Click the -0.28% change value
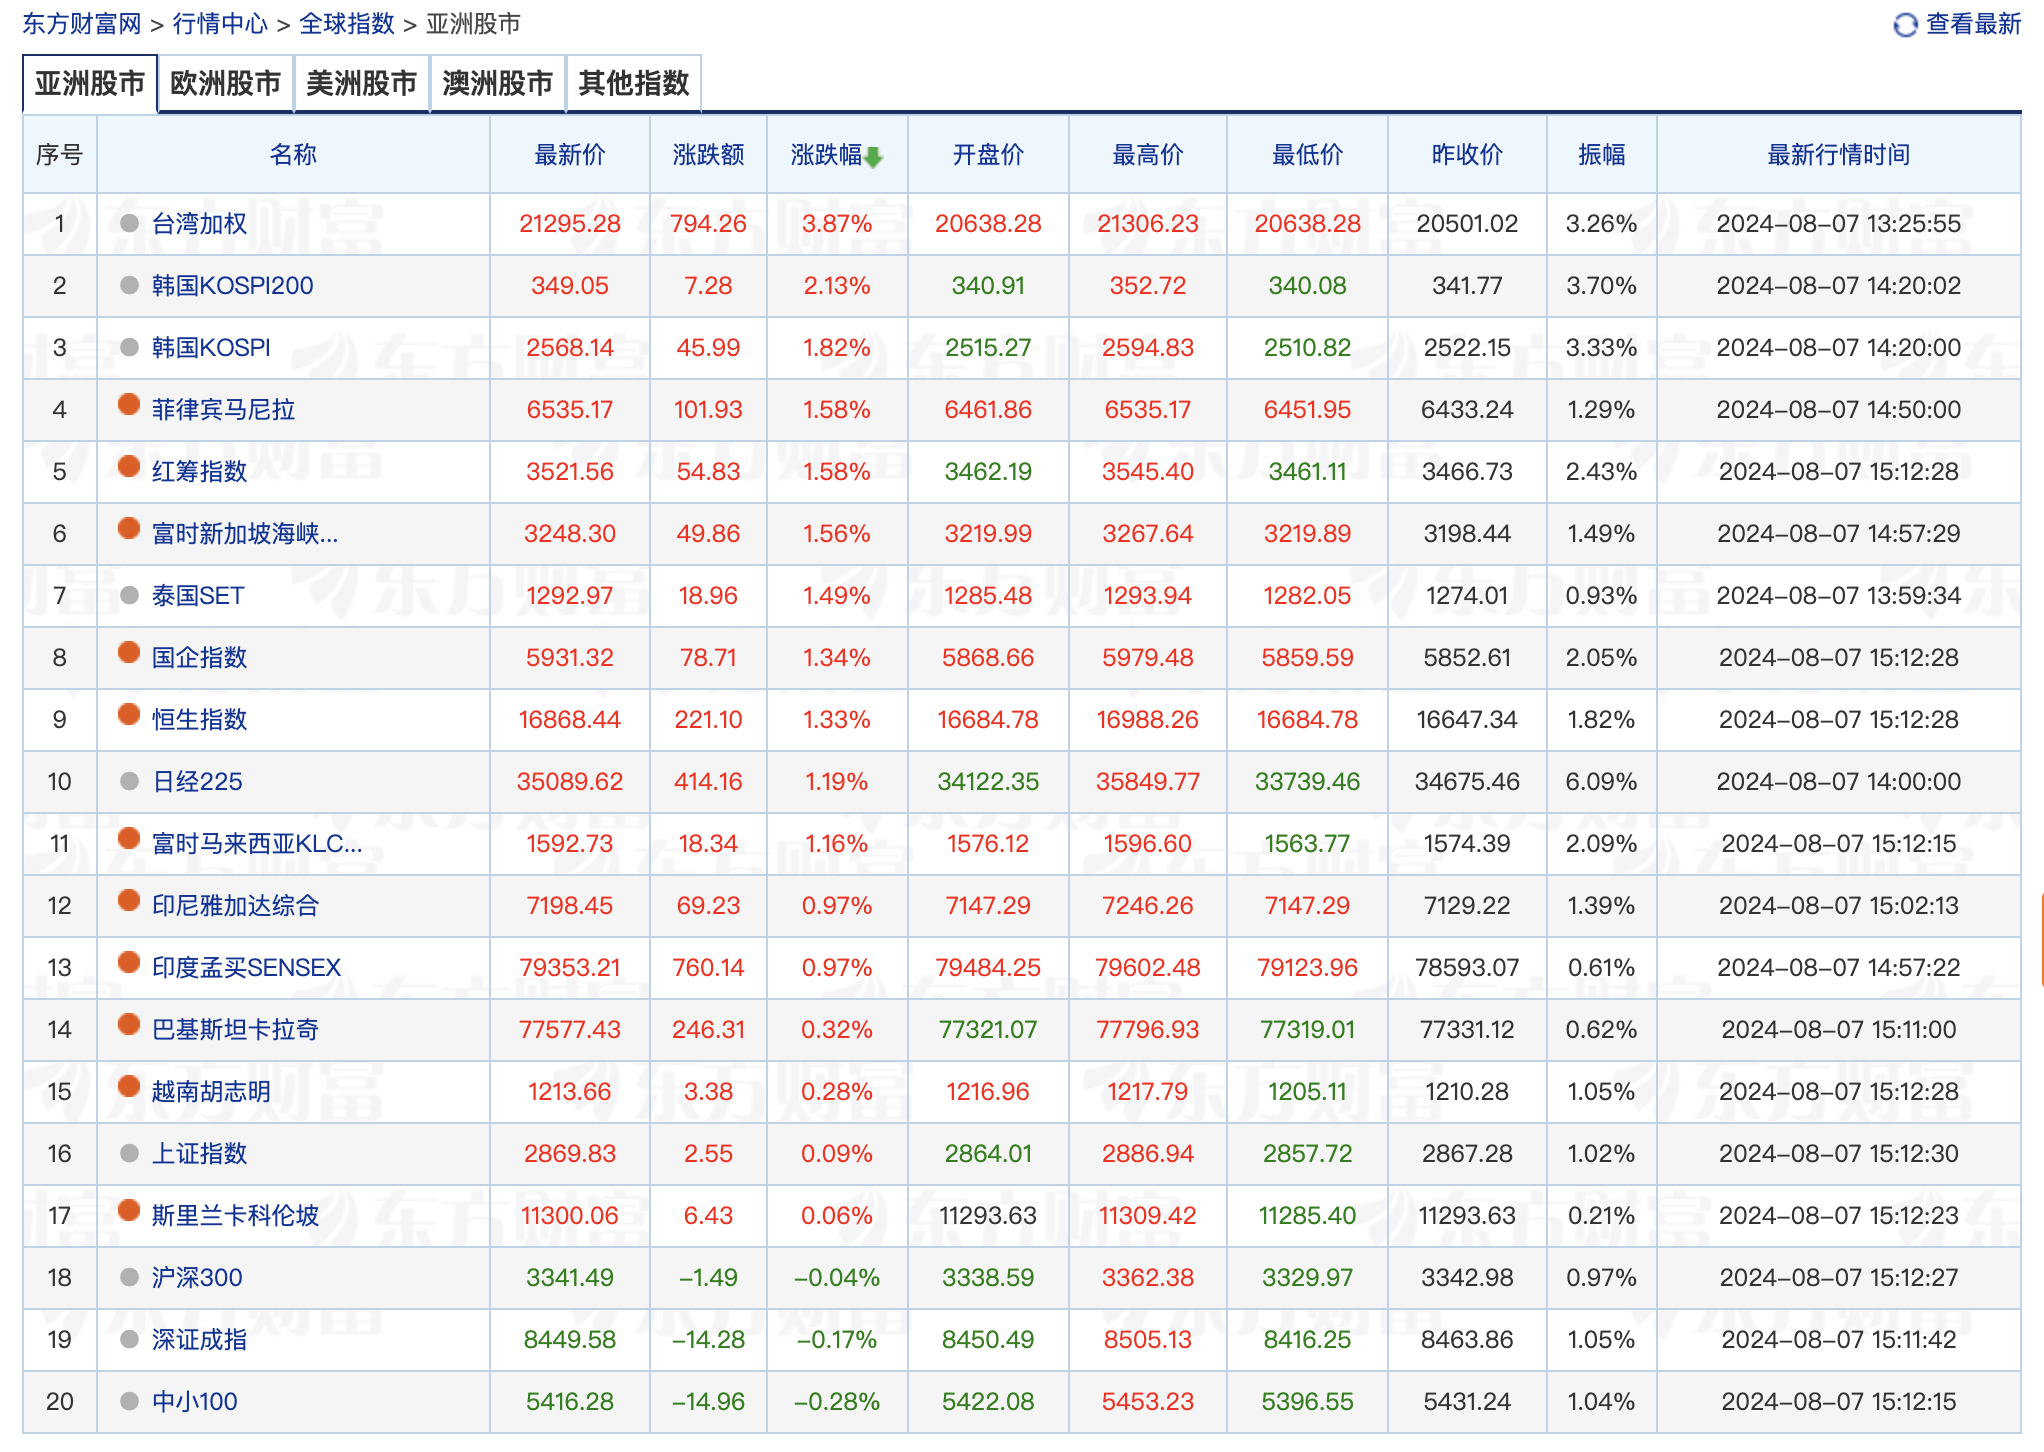The width and height of the screenshot is (2044, 1452). coord(837,1402)
